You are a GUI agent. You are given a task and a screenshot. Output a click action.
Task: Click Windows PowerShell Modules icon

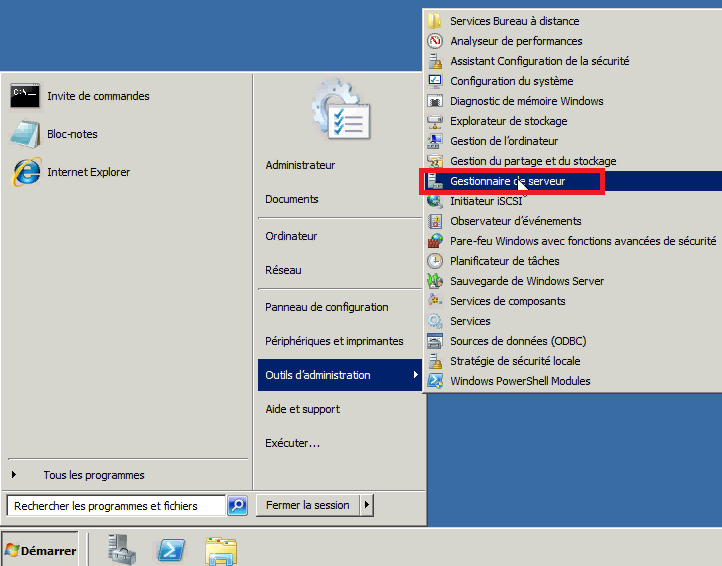click(x=435, y=381)
